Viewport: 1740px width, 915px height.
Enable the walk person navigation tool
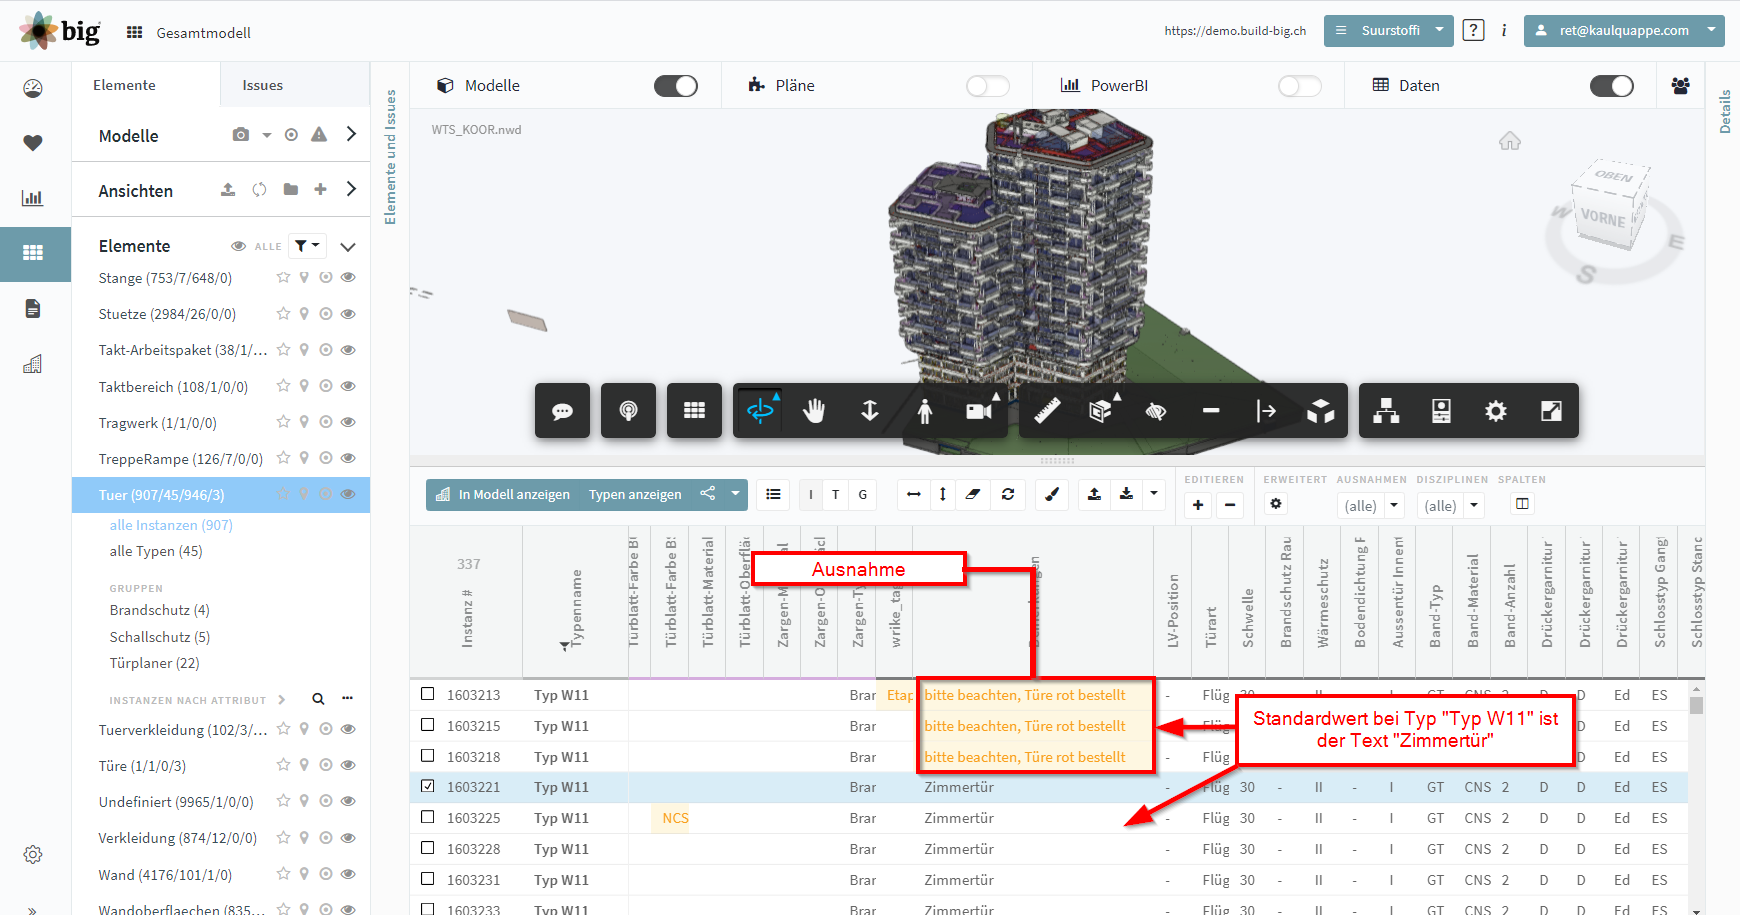(925, 411)
